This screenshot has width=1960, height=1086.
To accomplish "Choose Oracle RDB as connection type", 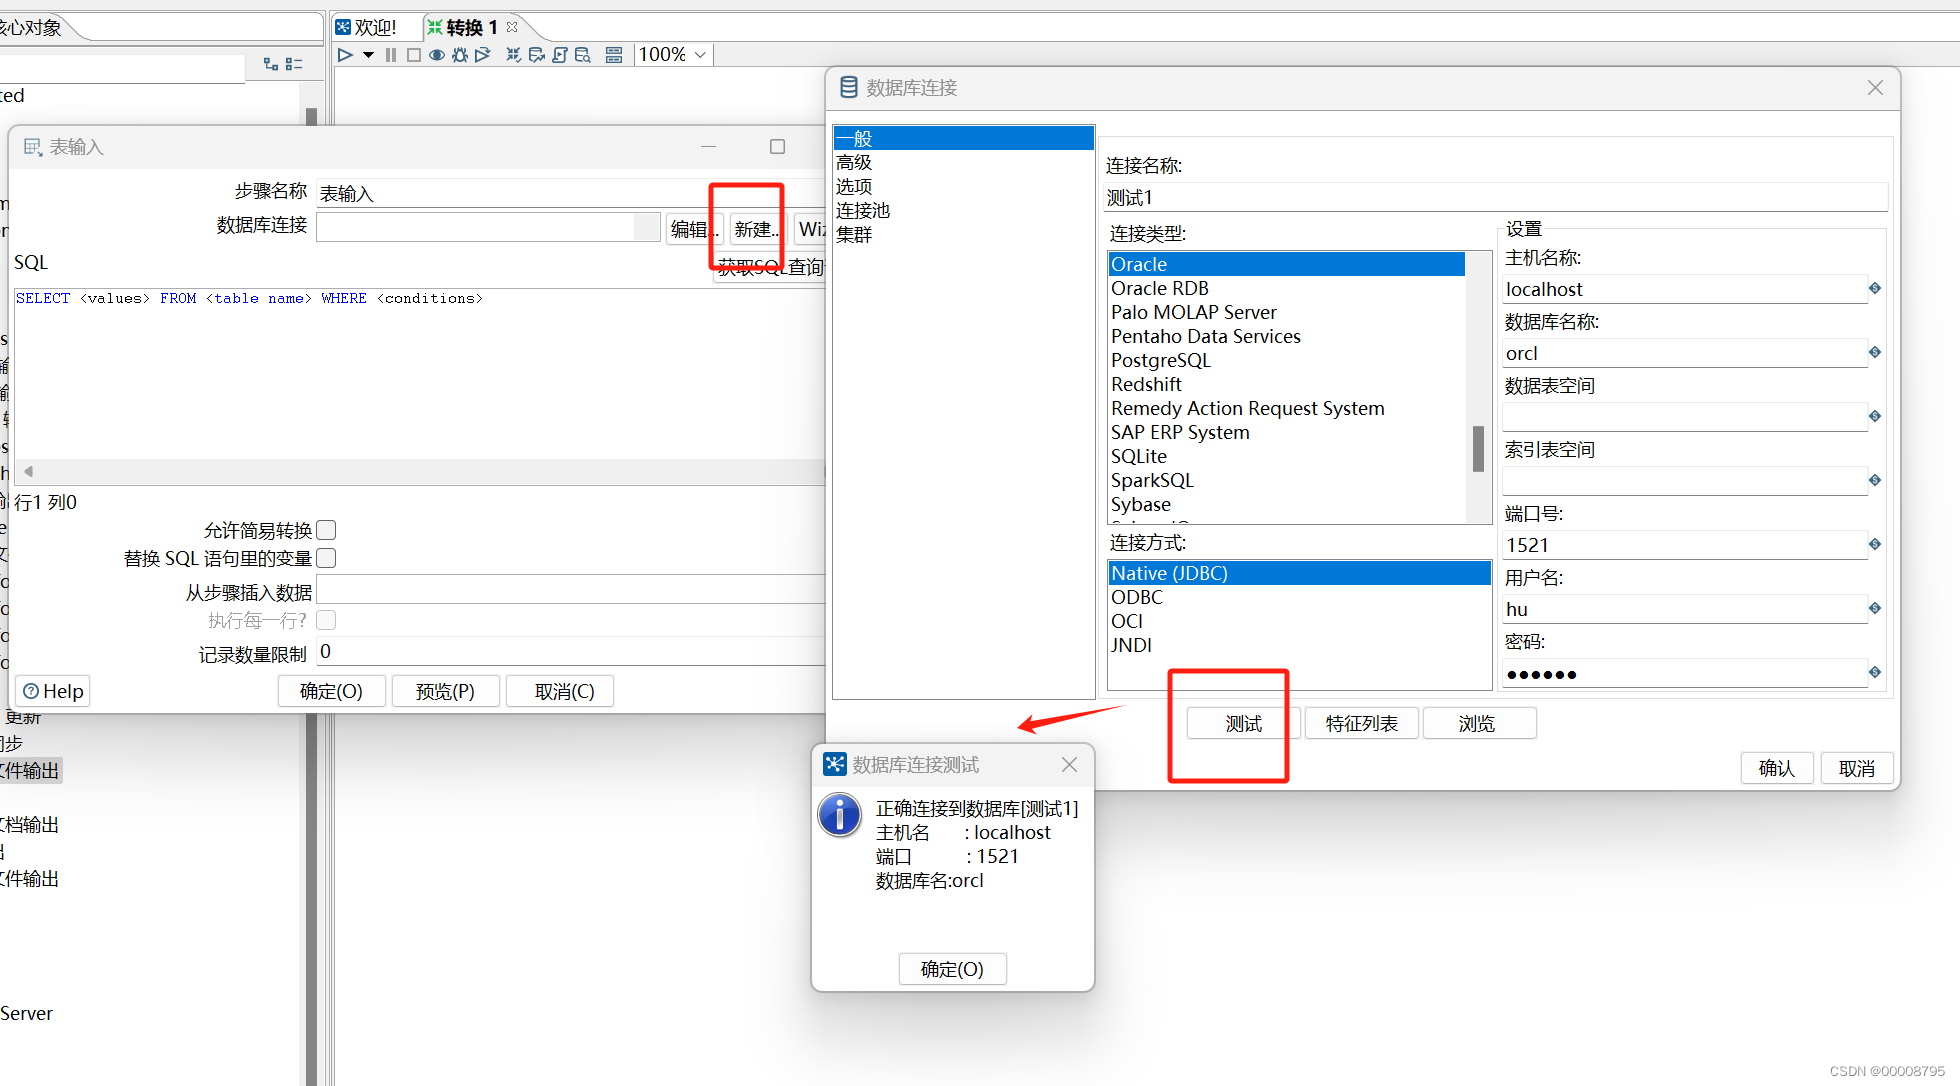I will [x=1160, y=288].
